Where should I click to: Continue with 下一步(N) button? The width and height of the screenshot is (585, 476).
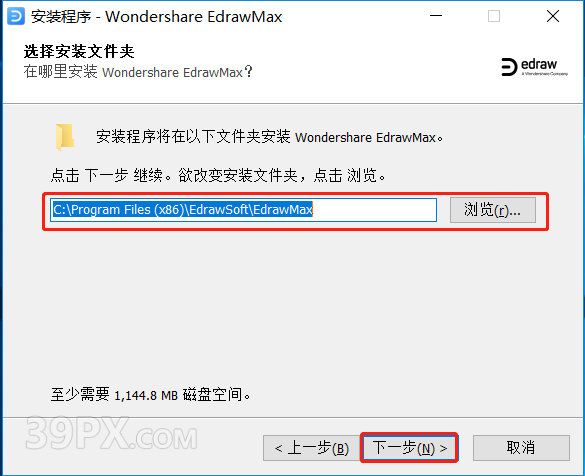(x=410, y=448)
